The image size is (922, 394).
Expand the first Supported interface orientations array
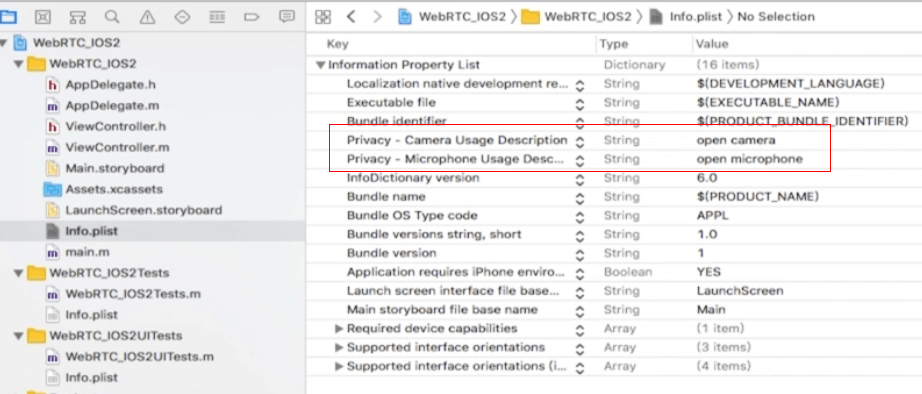tap(339, 347)
